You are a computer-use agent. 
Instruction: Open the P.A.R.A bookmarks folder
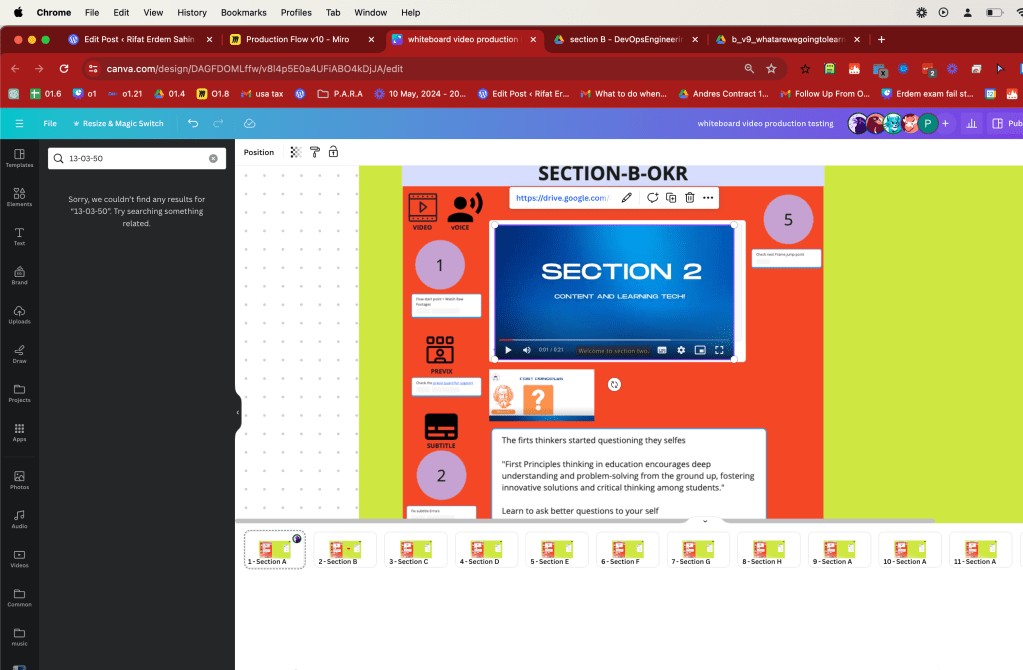tap(340, 94)
